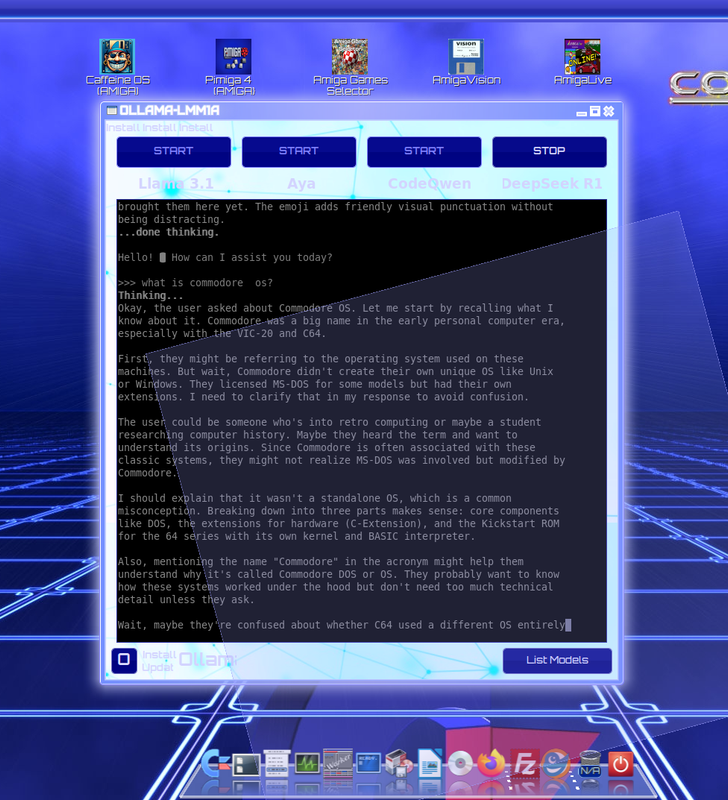
Task: Click the '...done thinking.' line
Action: [168, 232]
